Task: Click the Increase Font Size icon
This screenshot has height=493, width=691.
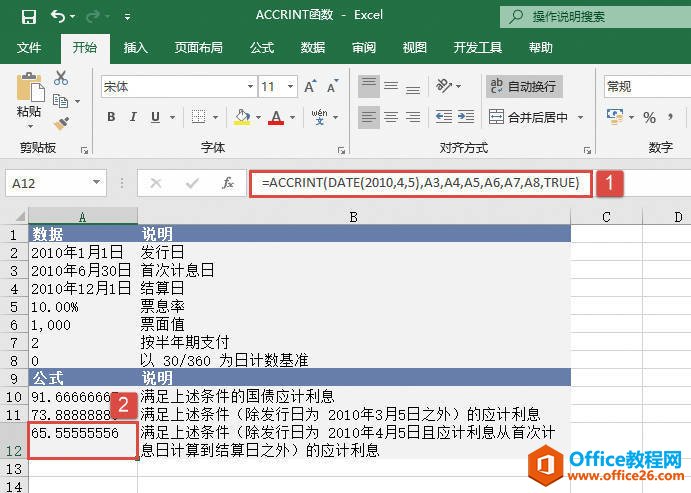Action: coord(310,86)
